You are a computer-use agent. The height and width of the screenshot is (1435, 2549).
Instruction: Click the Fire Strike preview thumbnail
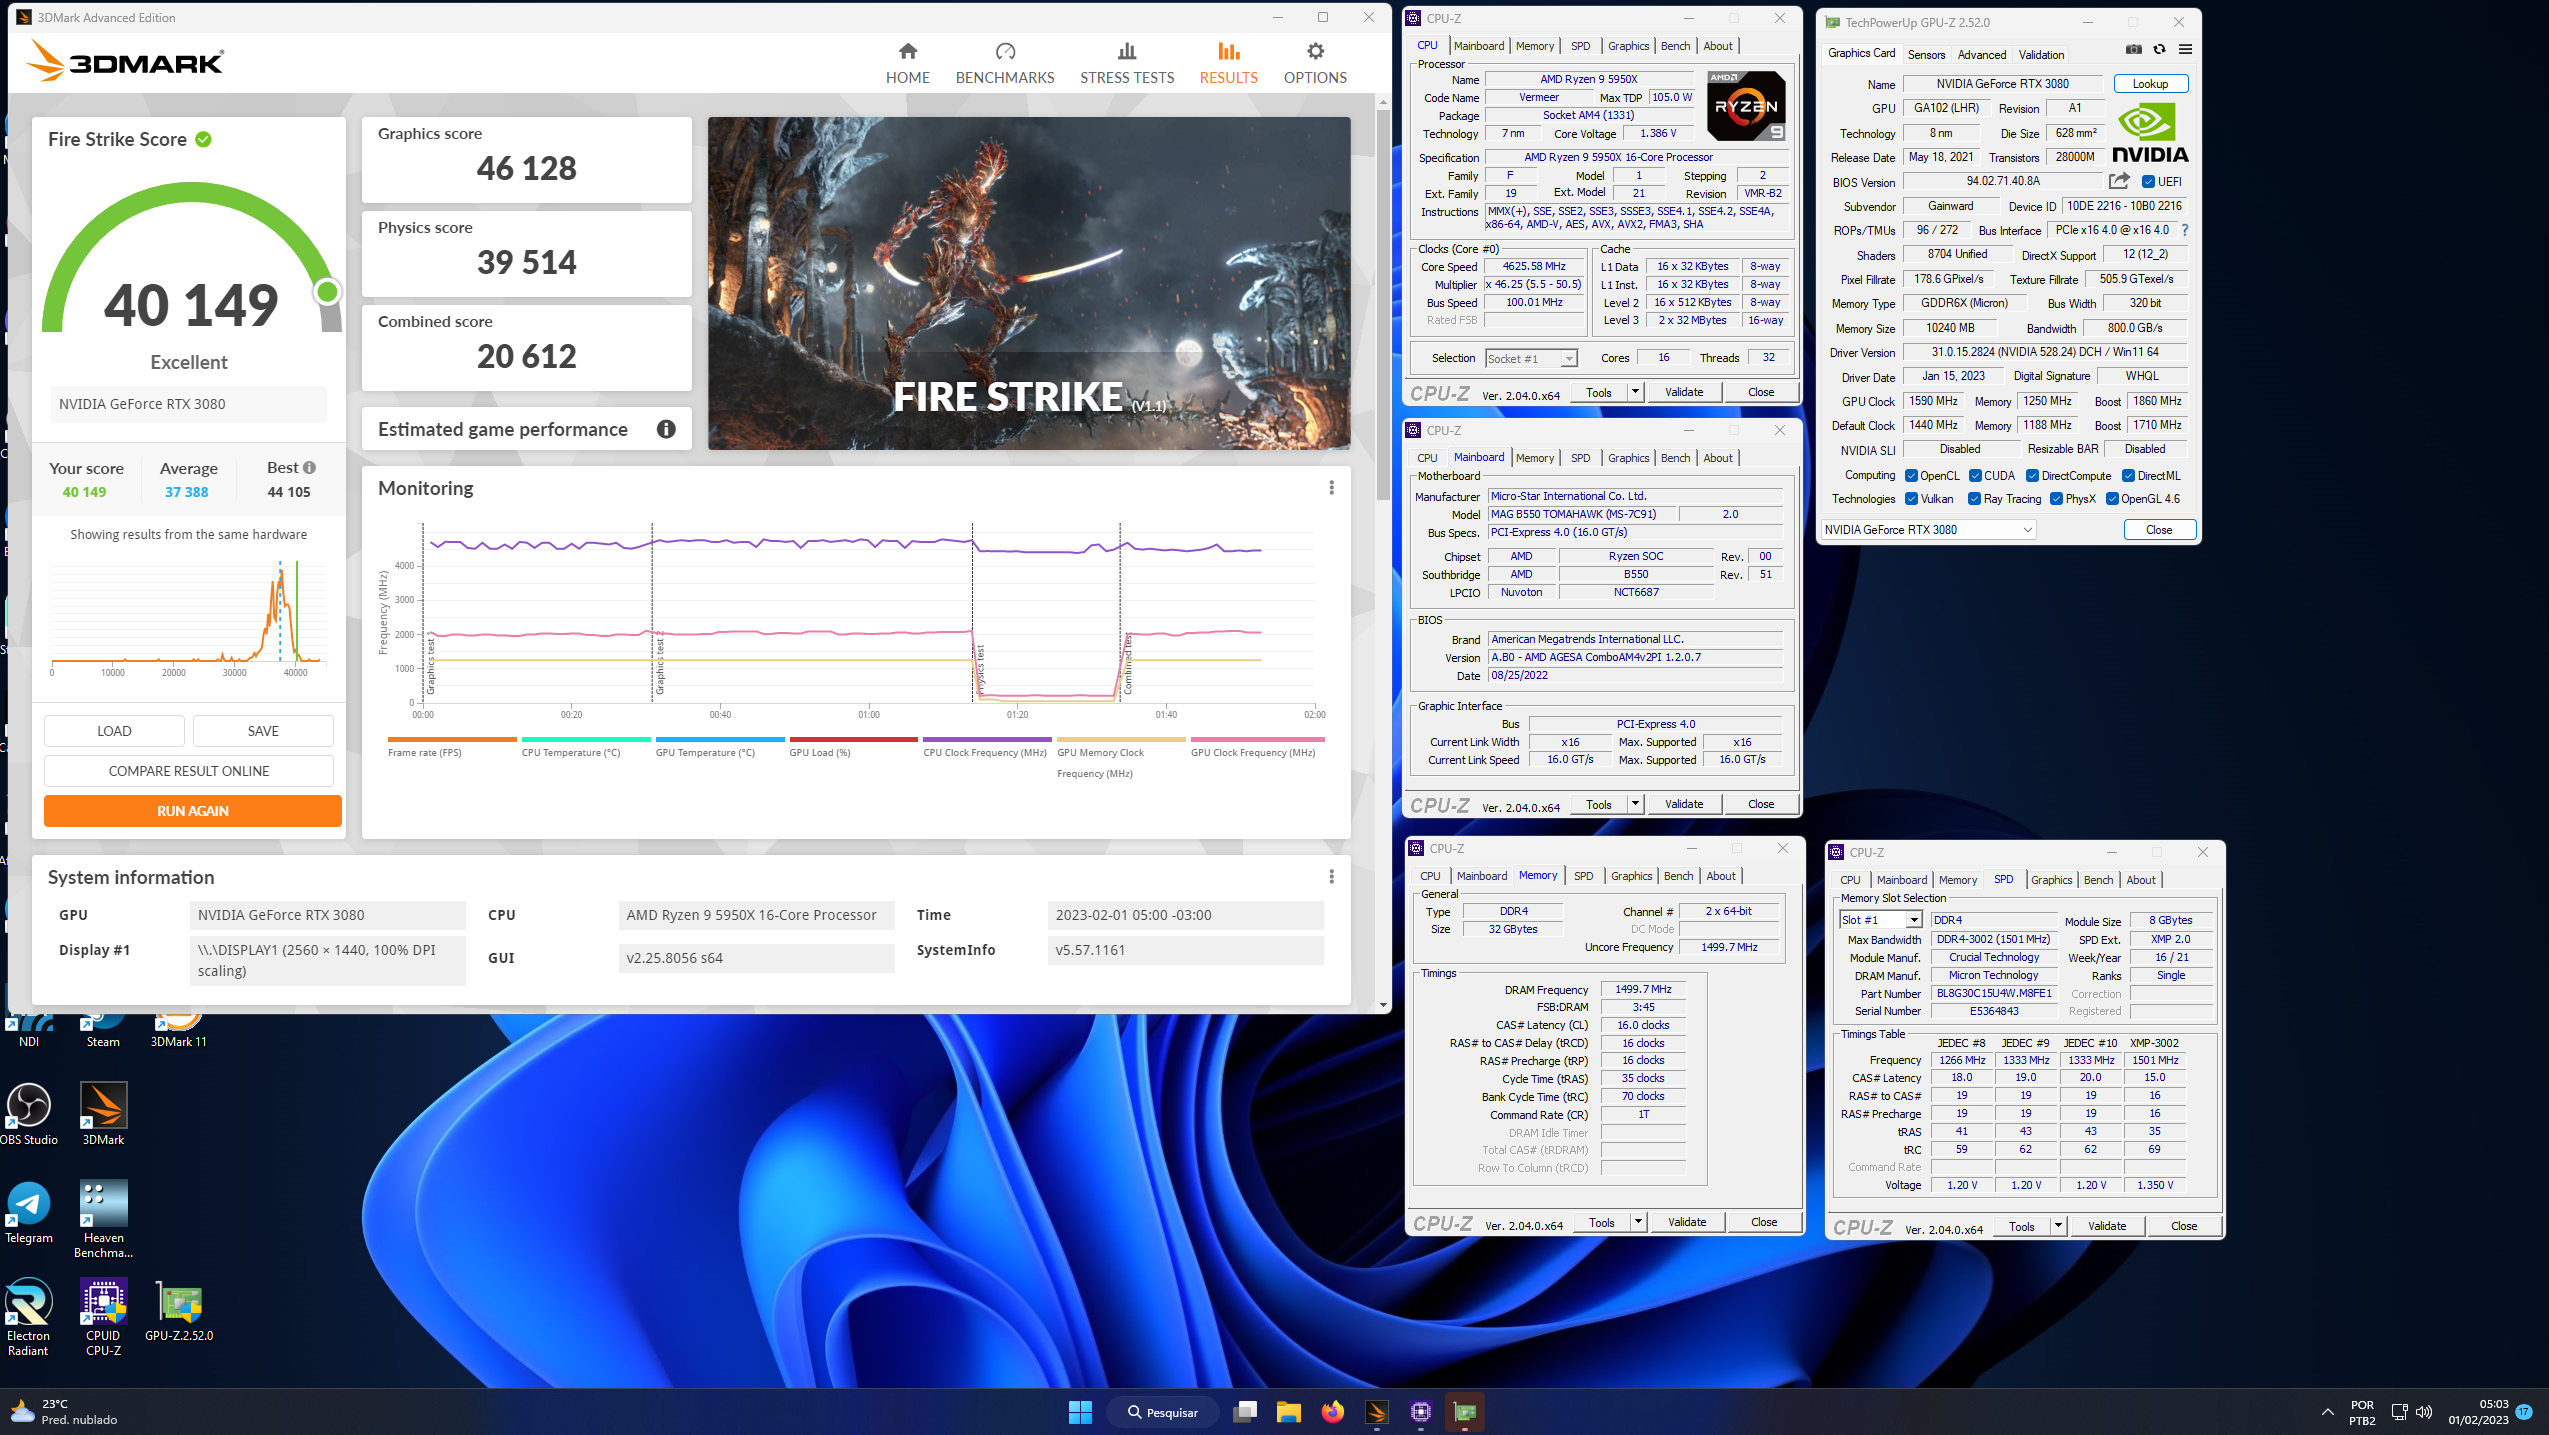tap(1029, 283)
